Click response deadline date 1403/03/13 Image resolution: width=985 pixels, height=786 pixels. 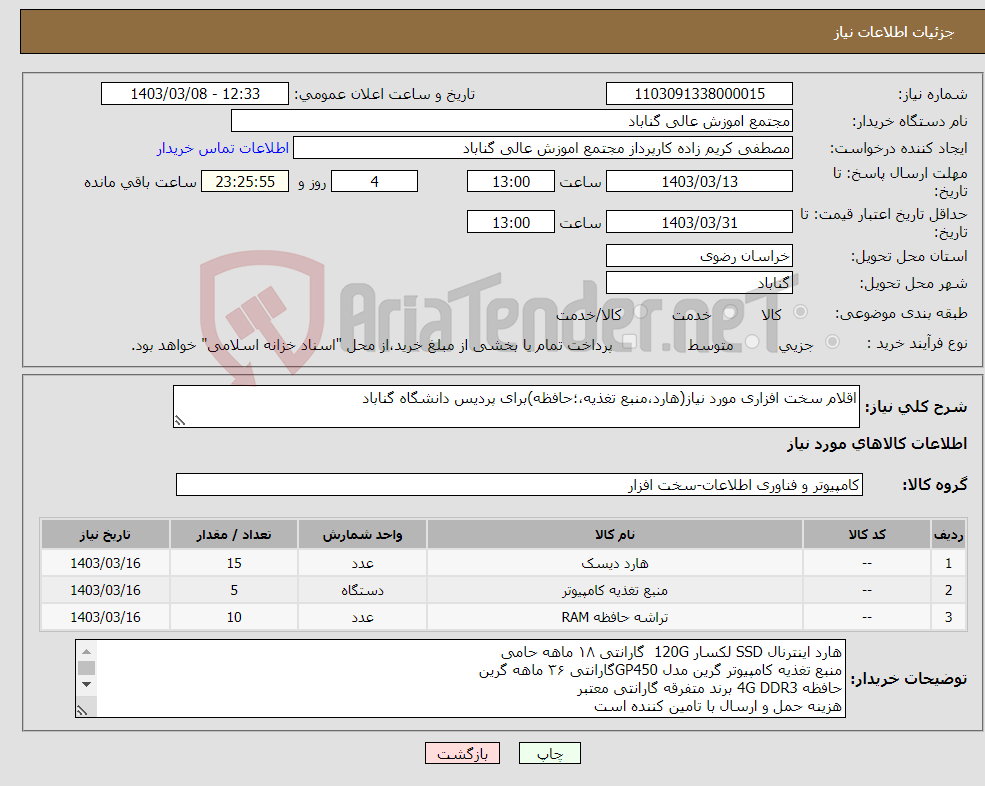[x=699, y=182]
